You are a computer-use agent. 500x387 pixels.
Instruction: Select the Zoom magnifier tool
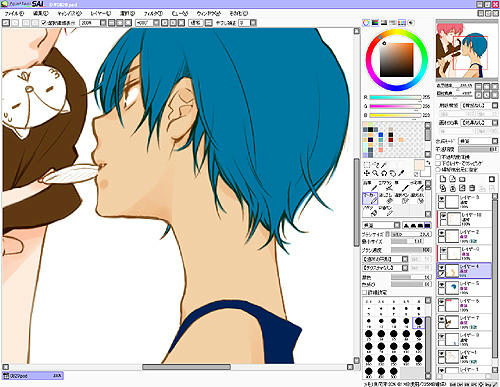point(375,173)
